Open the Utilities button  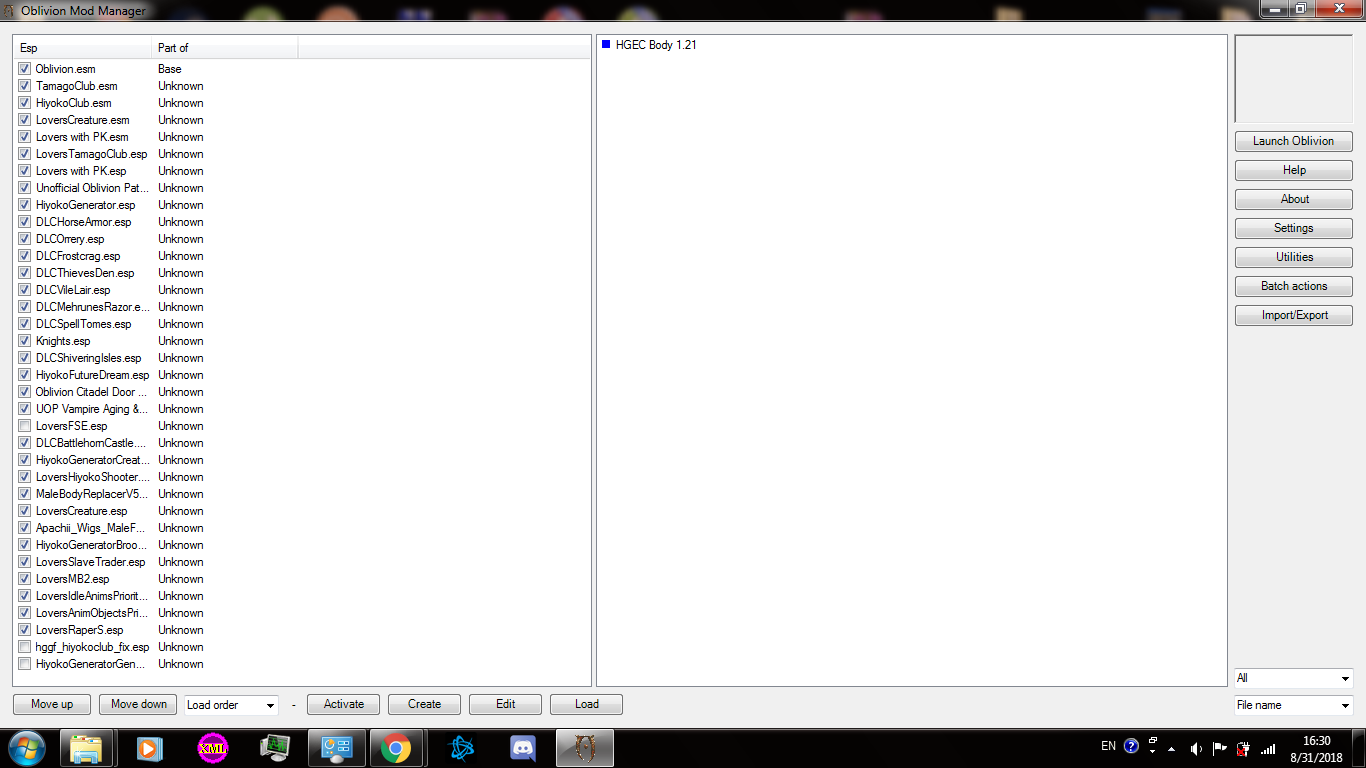coord(1294,257)
